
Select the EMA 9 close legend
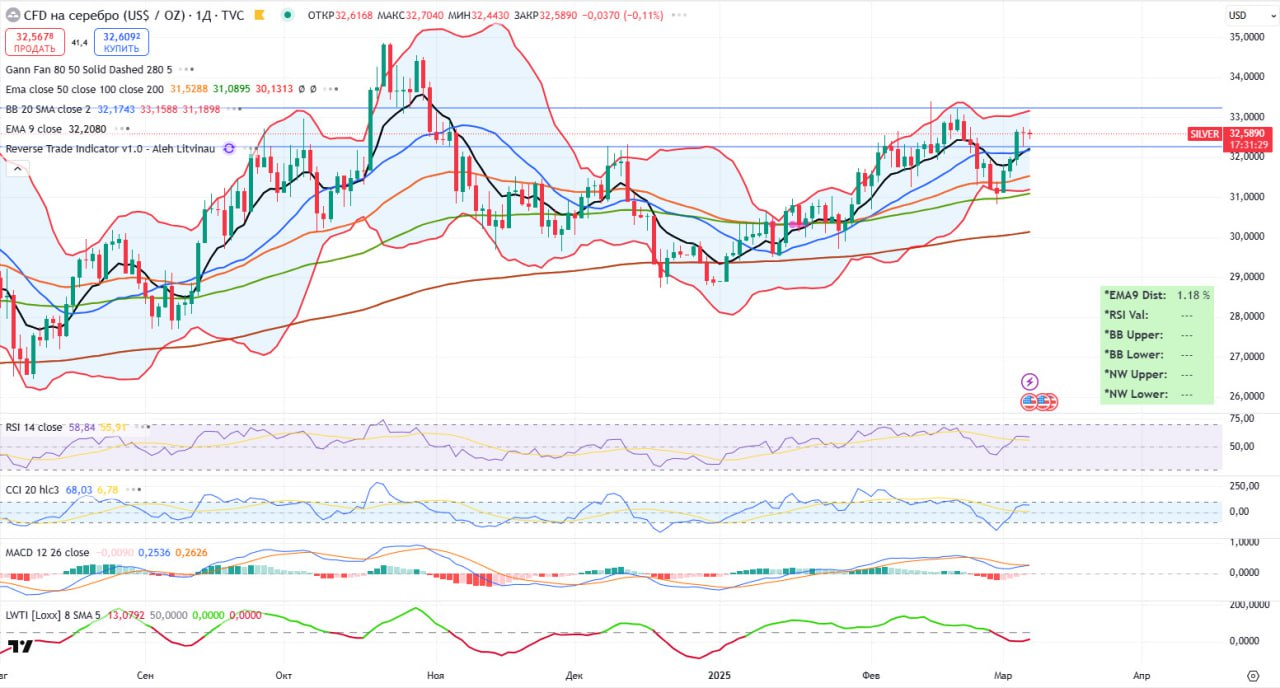point(34,129)
